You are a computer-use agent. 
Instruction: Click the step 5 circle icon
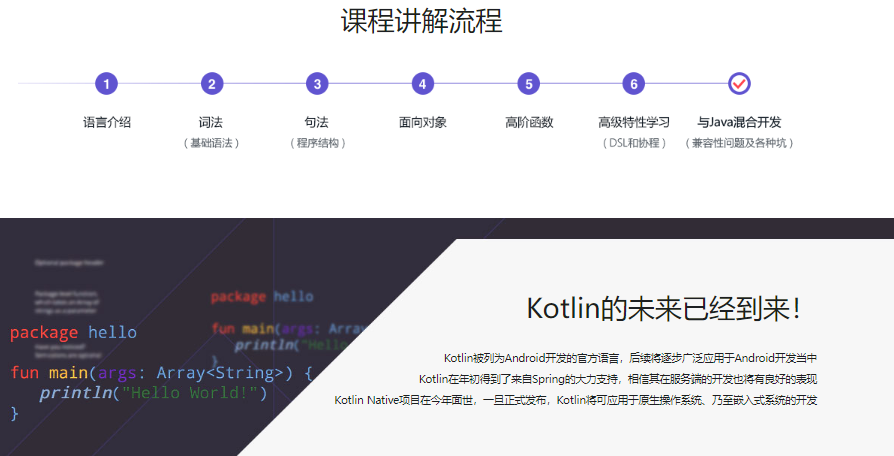point(529,84)
